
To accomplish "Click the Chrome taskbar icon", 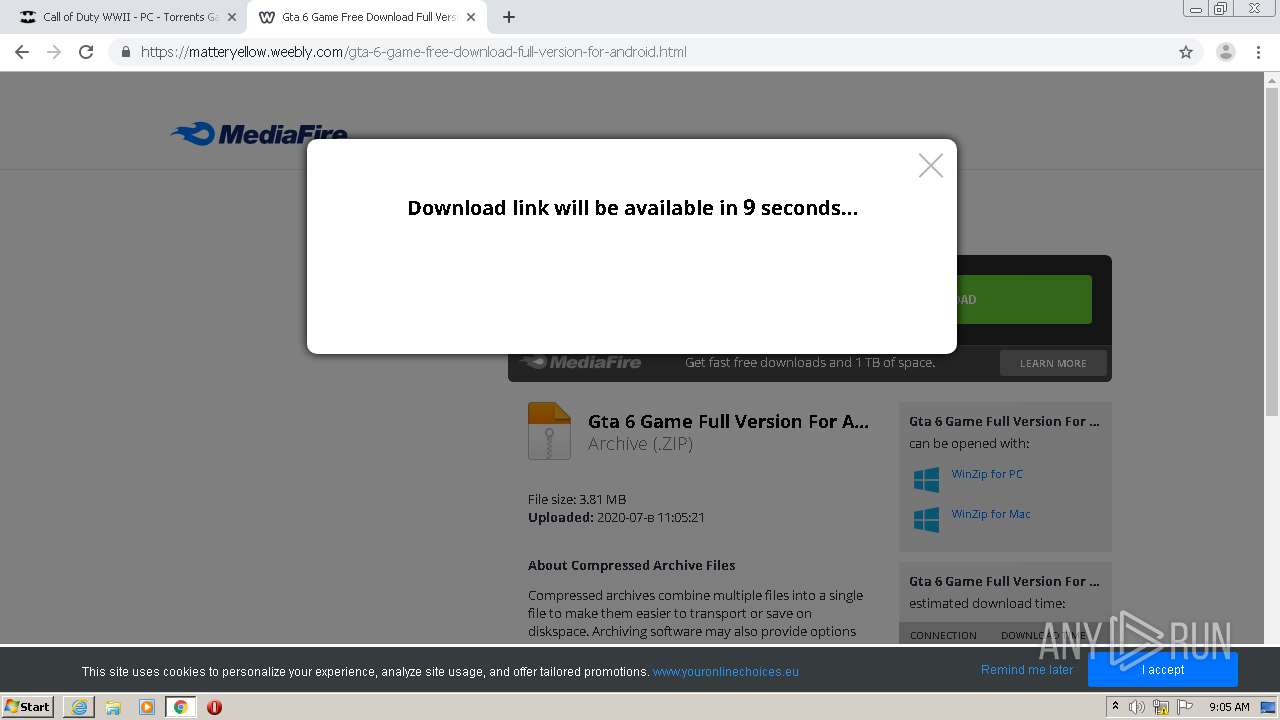I will pos(180,707).
